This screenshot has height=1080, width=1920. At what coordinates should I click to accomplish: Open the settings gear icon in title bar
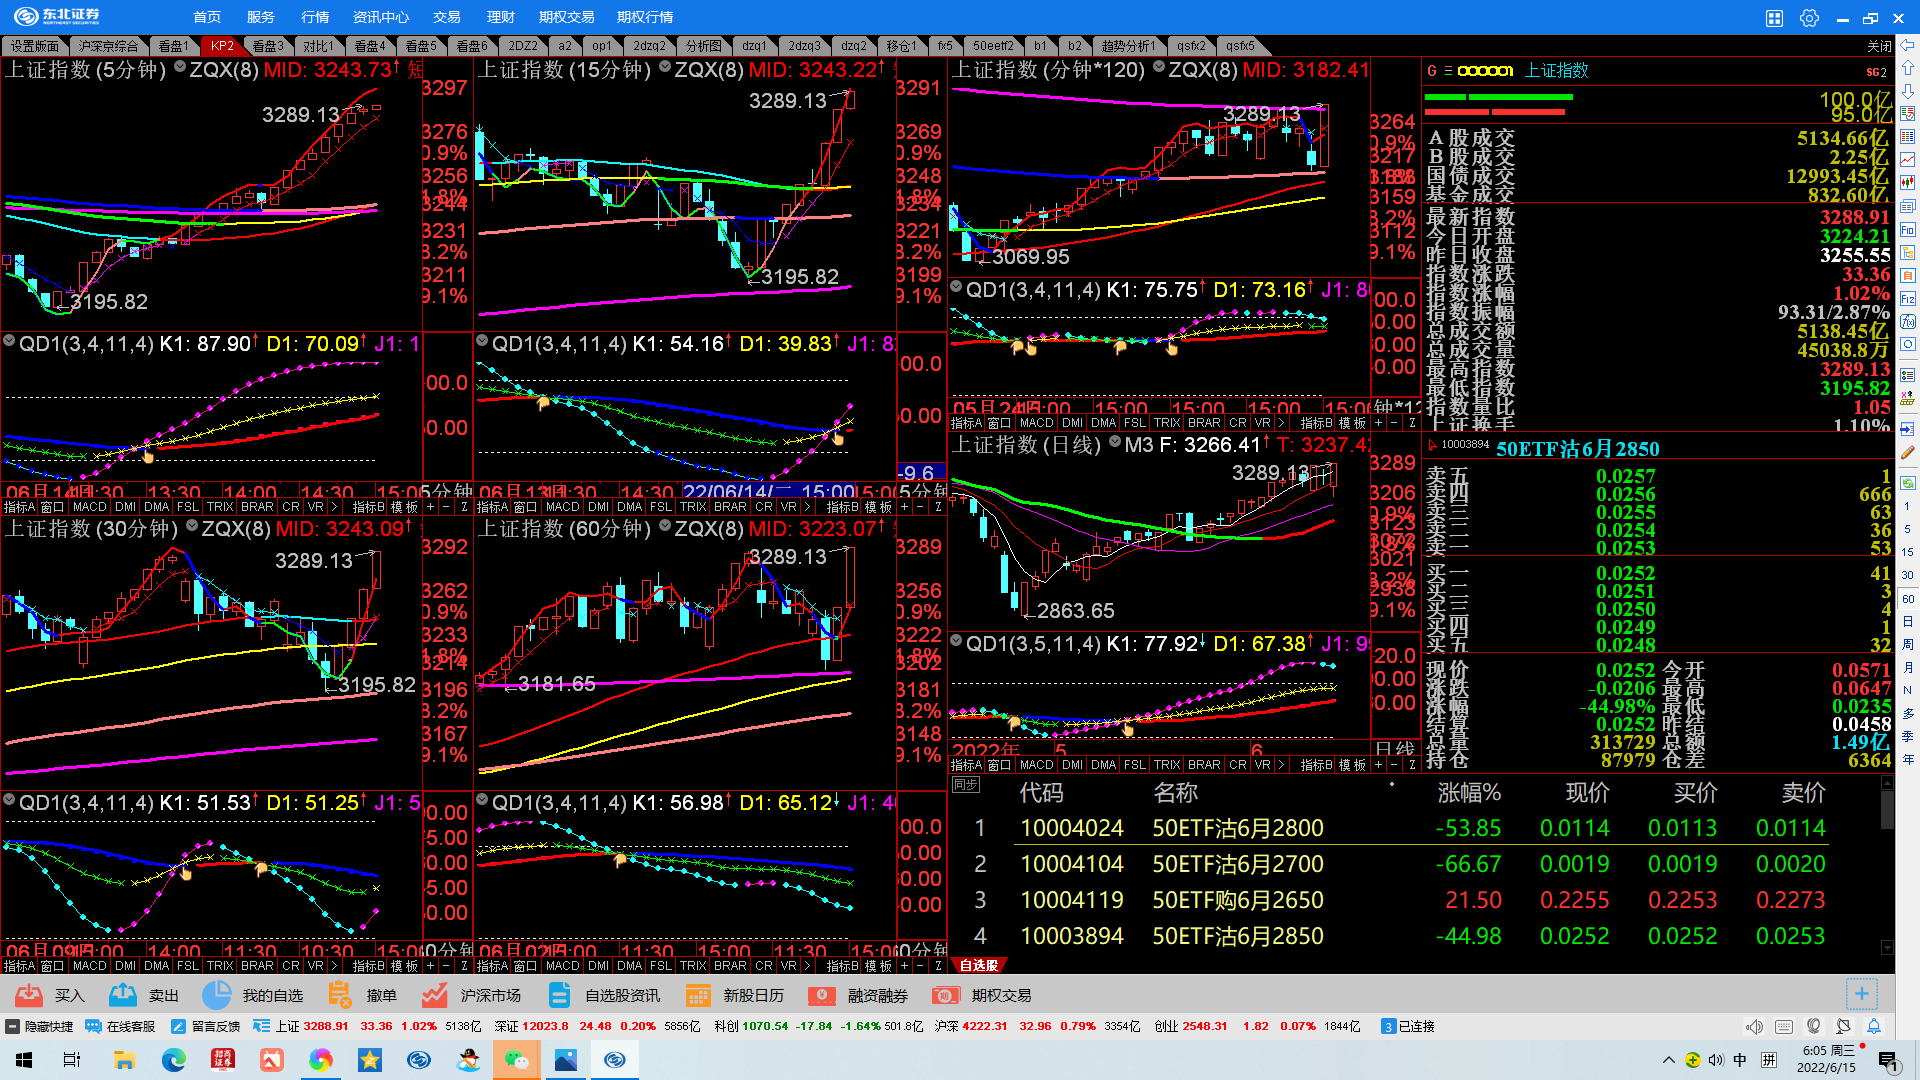[1809, 18]
